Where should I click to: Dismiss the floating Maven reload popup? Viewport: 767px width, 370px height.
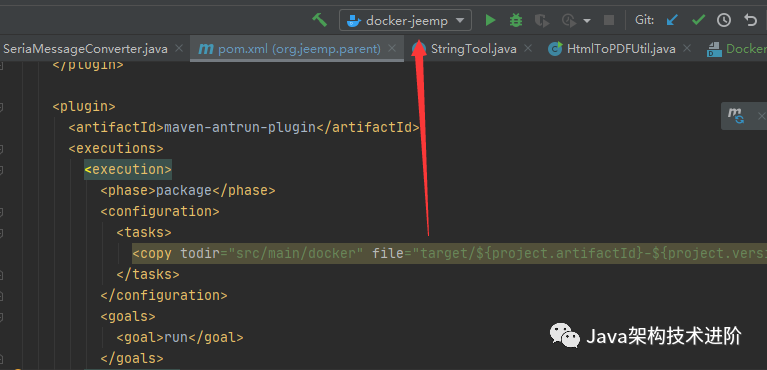[761, 116]
